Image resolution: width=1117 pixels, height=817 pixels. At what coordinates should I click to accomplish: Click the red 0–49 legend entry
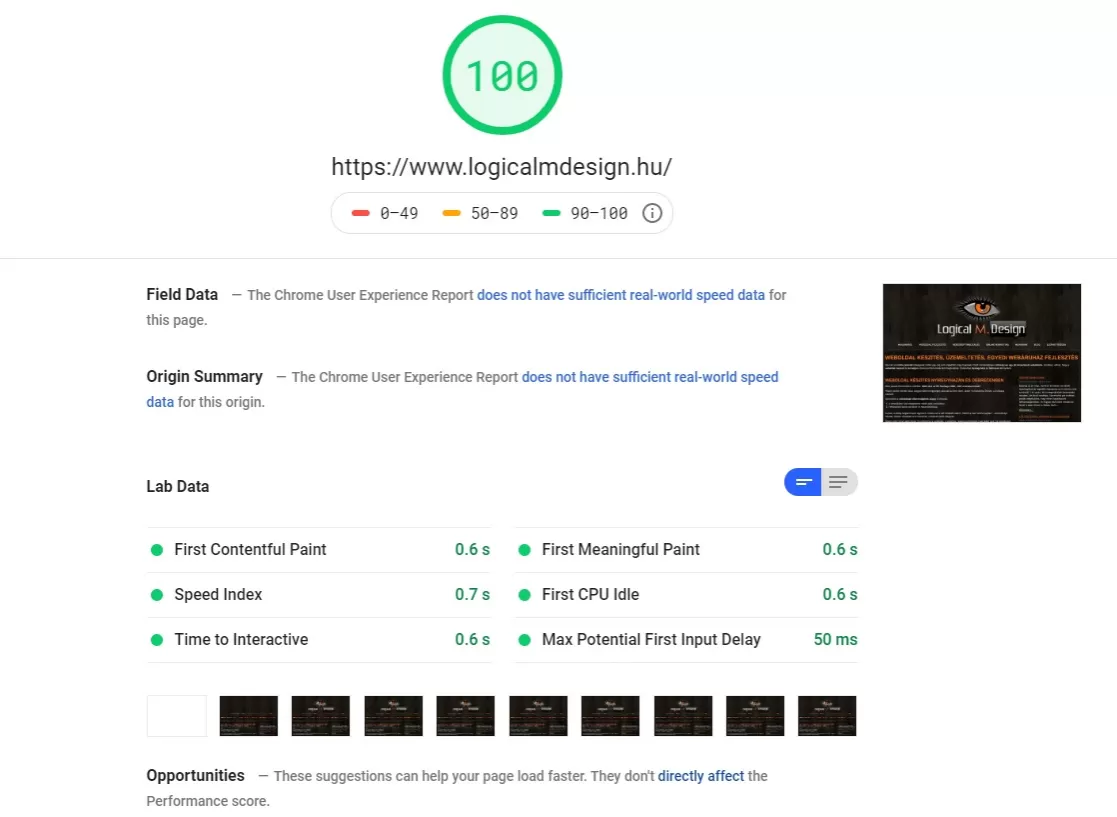[385, 213]
